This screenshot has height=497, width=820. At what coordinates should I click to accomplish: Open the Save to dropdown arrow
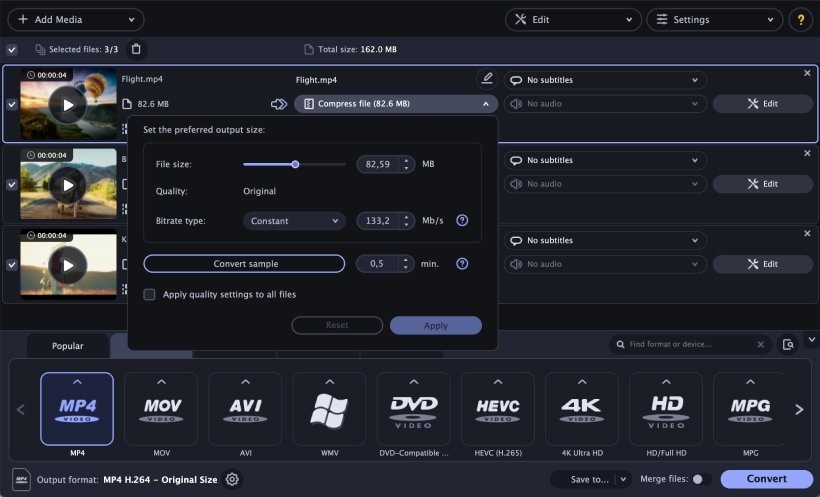pyautogui.click(x=623, y=479)
